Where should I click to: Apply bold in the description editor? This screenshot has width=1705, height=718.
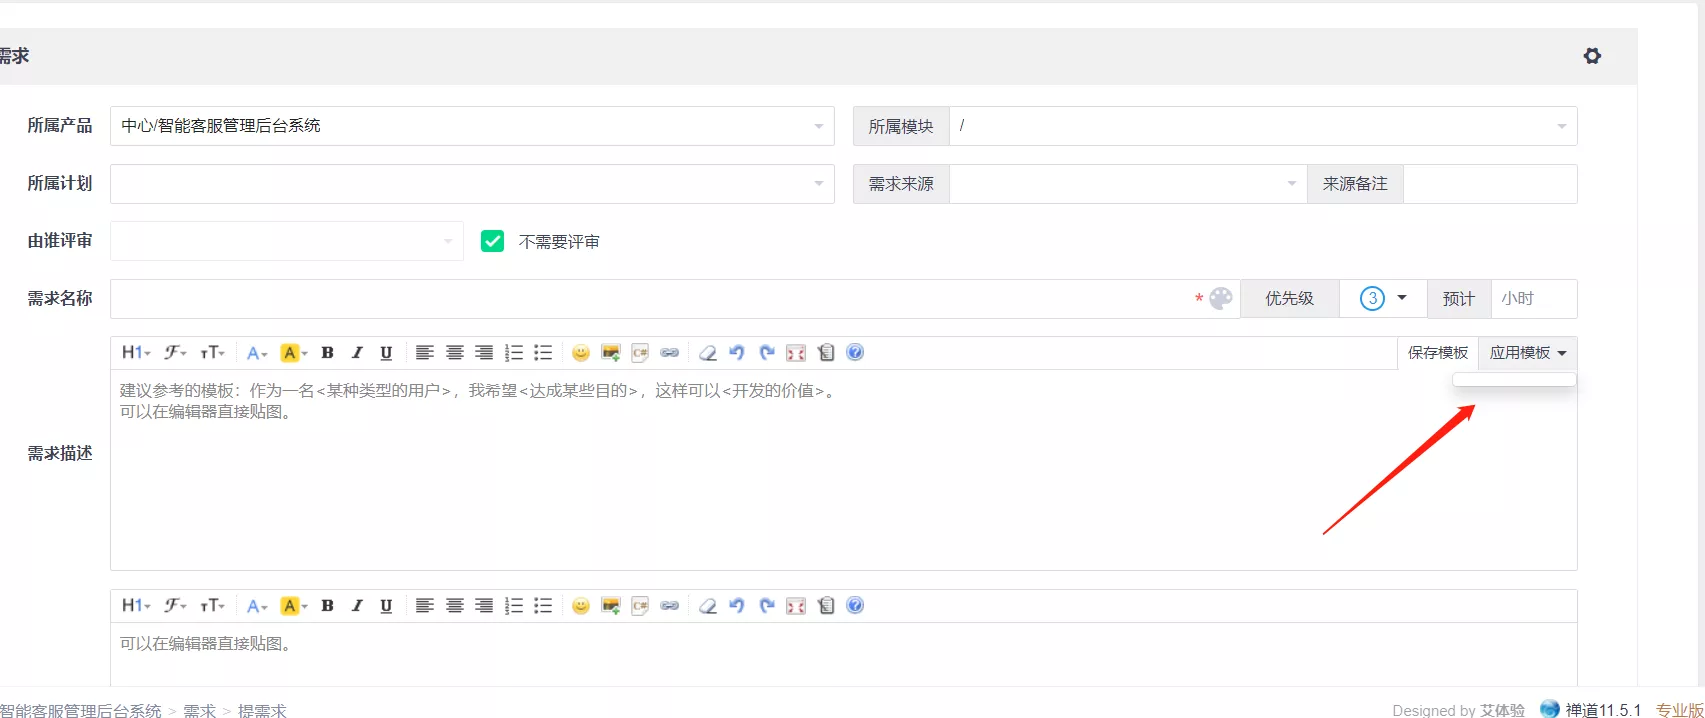click(327, 353)
